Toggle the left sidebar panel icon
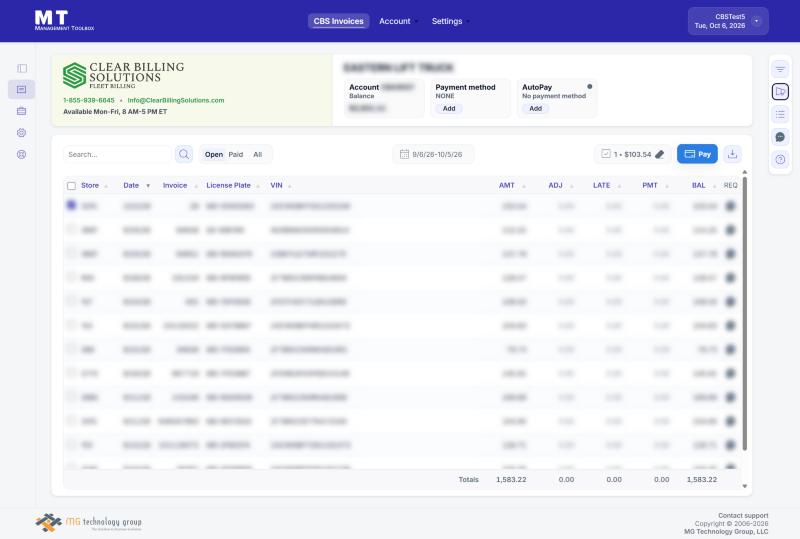This screenshot has height=539, width=800. tap(21, 68)
